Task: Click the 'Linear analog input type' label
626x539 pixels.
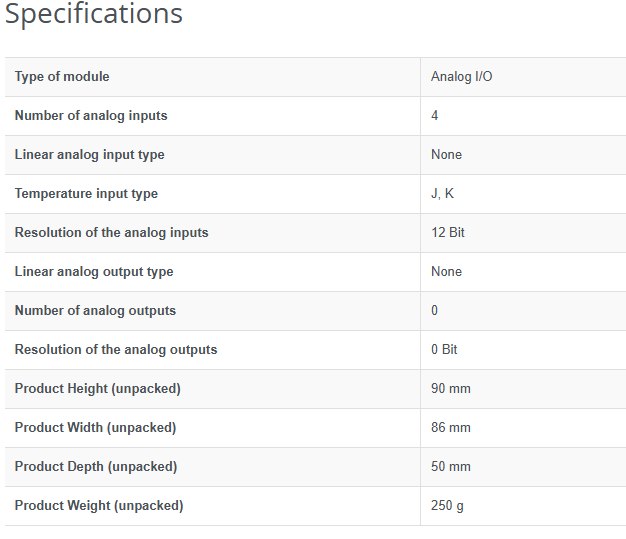Action: pos(89,155)
